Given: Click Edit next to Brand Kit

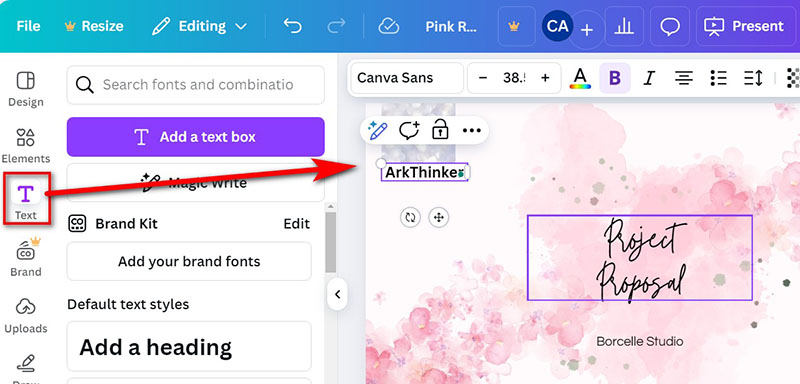Looking at the screenshot, I should [x=296, y=223].
